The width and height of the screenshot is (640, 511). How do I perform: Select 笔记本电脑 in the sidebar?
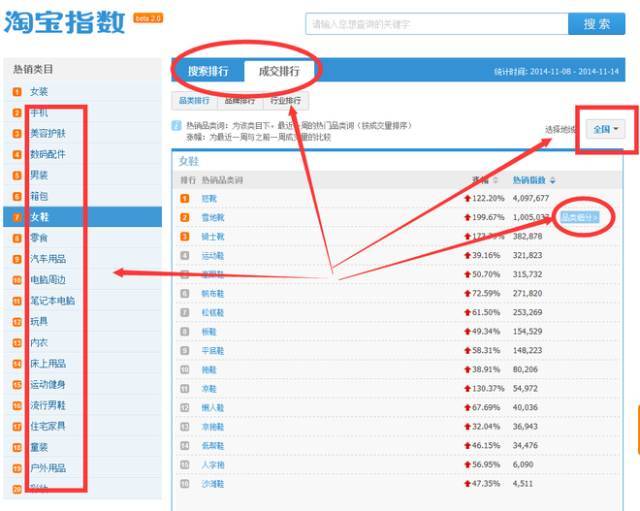52,301
